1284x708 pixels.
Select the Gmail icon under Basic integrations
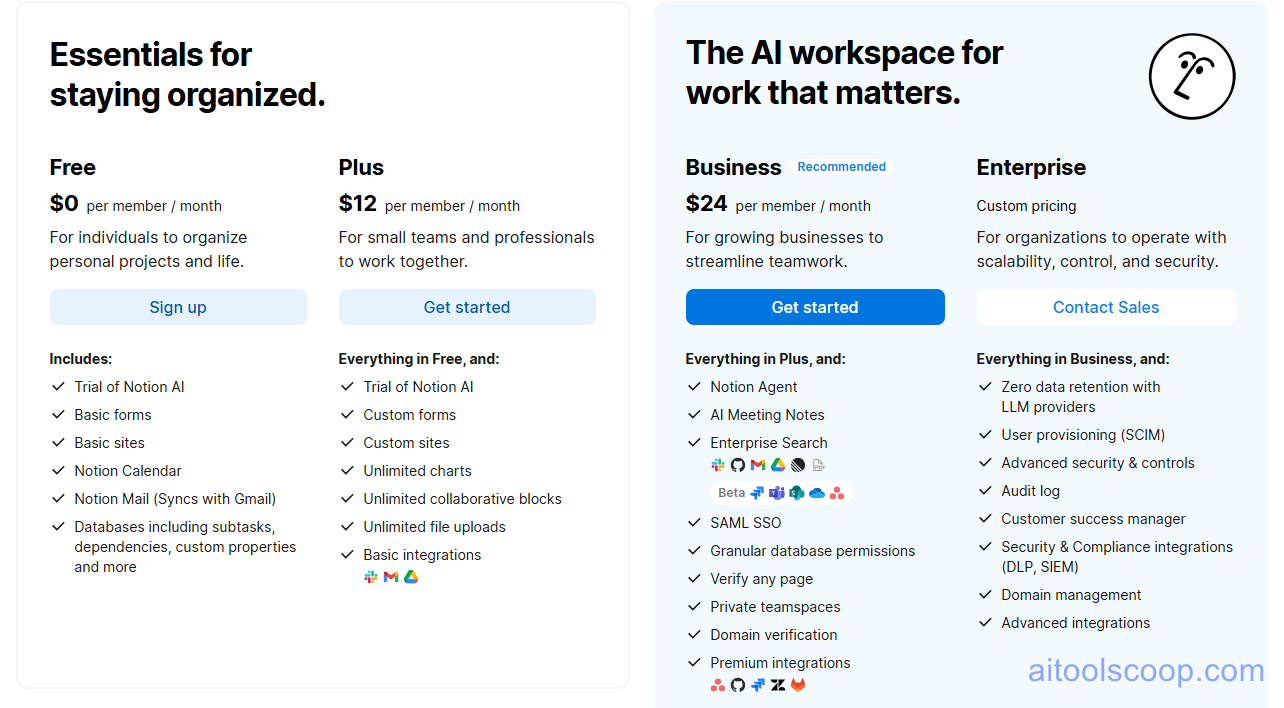389,577
